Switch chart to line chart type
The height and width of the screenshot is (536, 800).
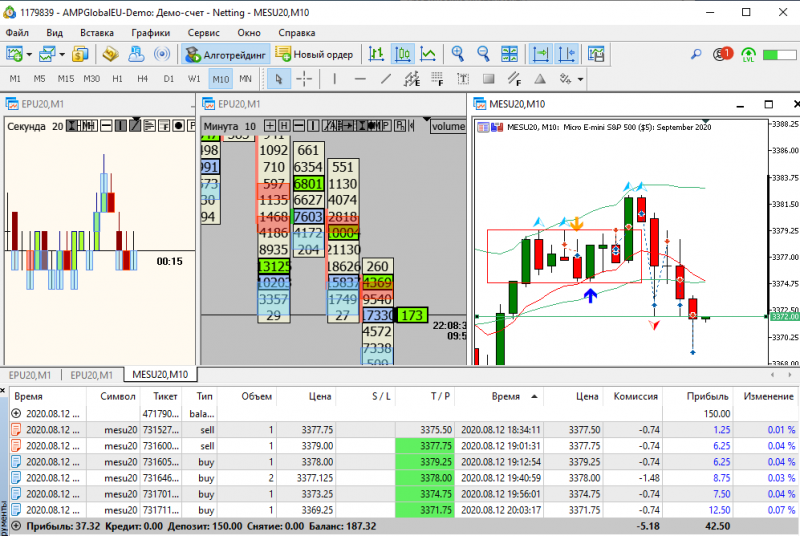pyautogui.click(x=428, y=54)
